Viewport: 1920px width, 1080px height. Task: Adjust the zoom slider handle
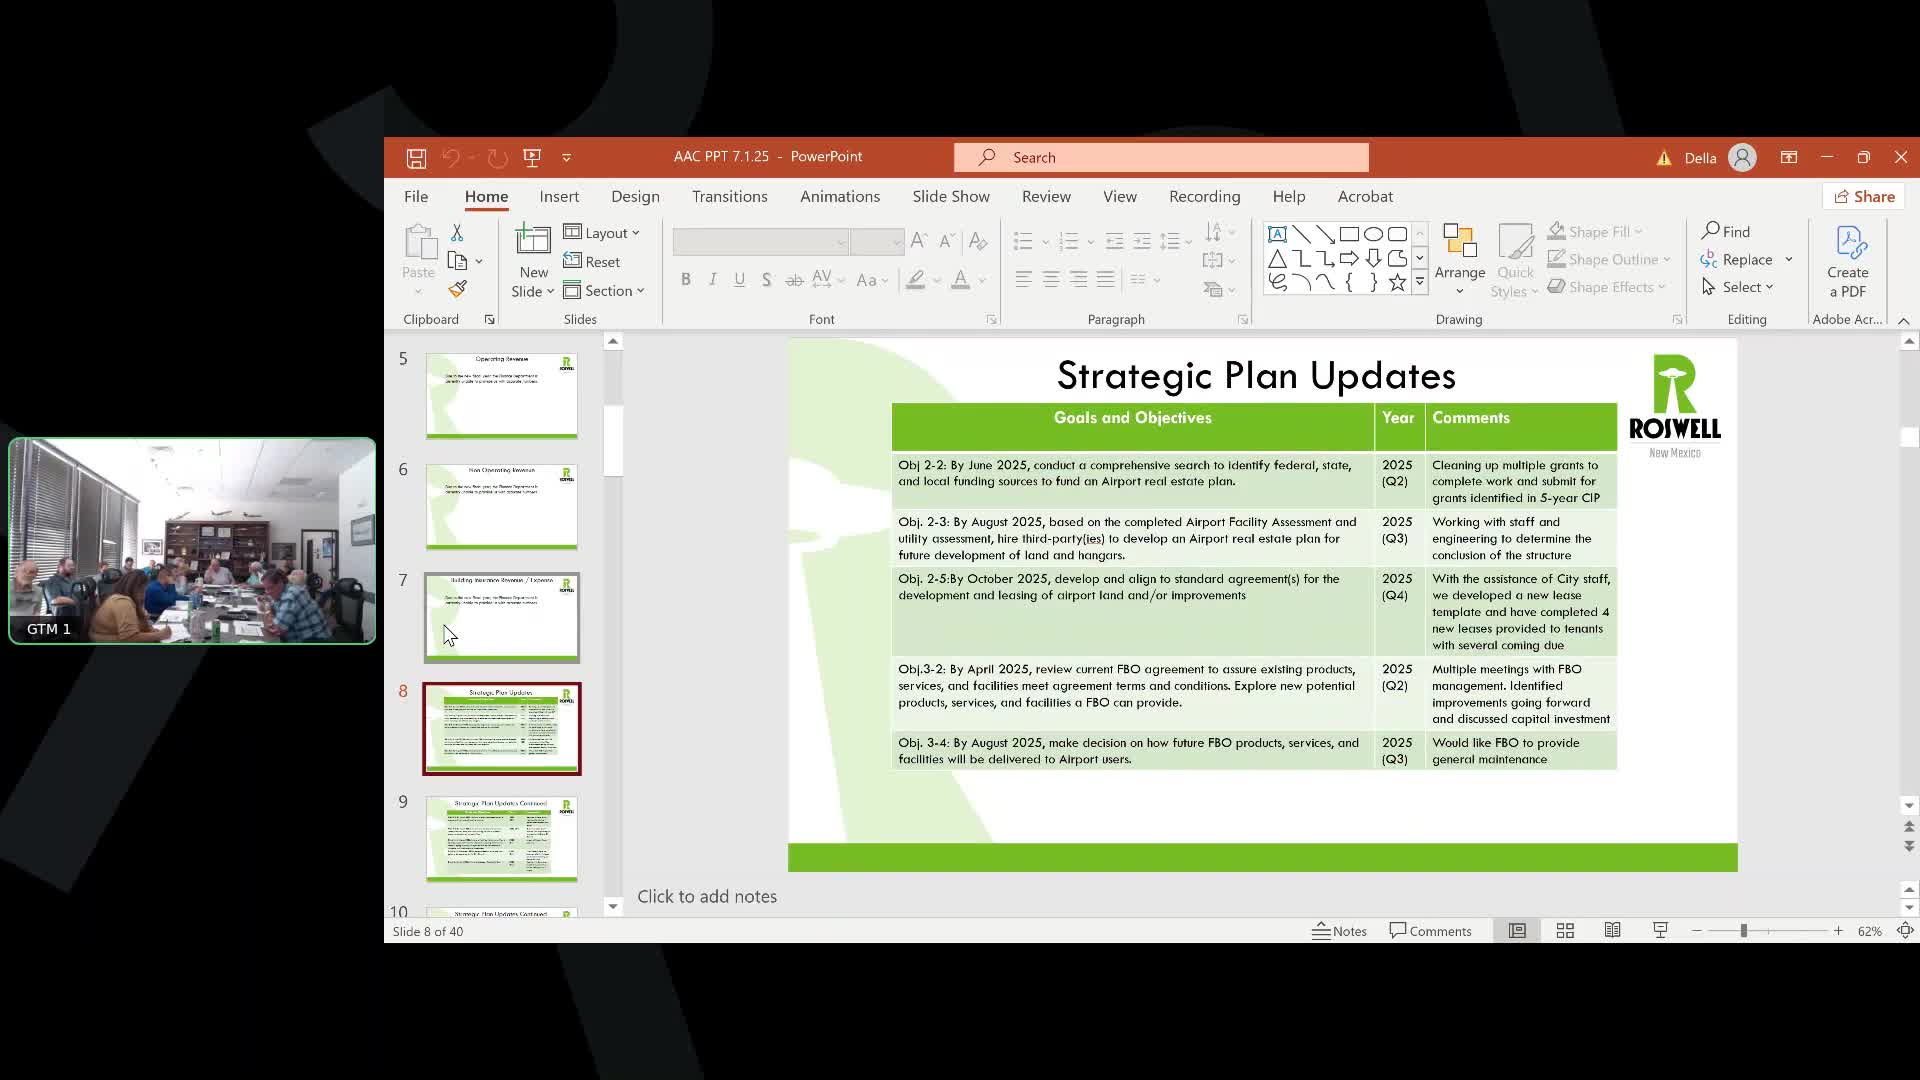[1743, 931]
